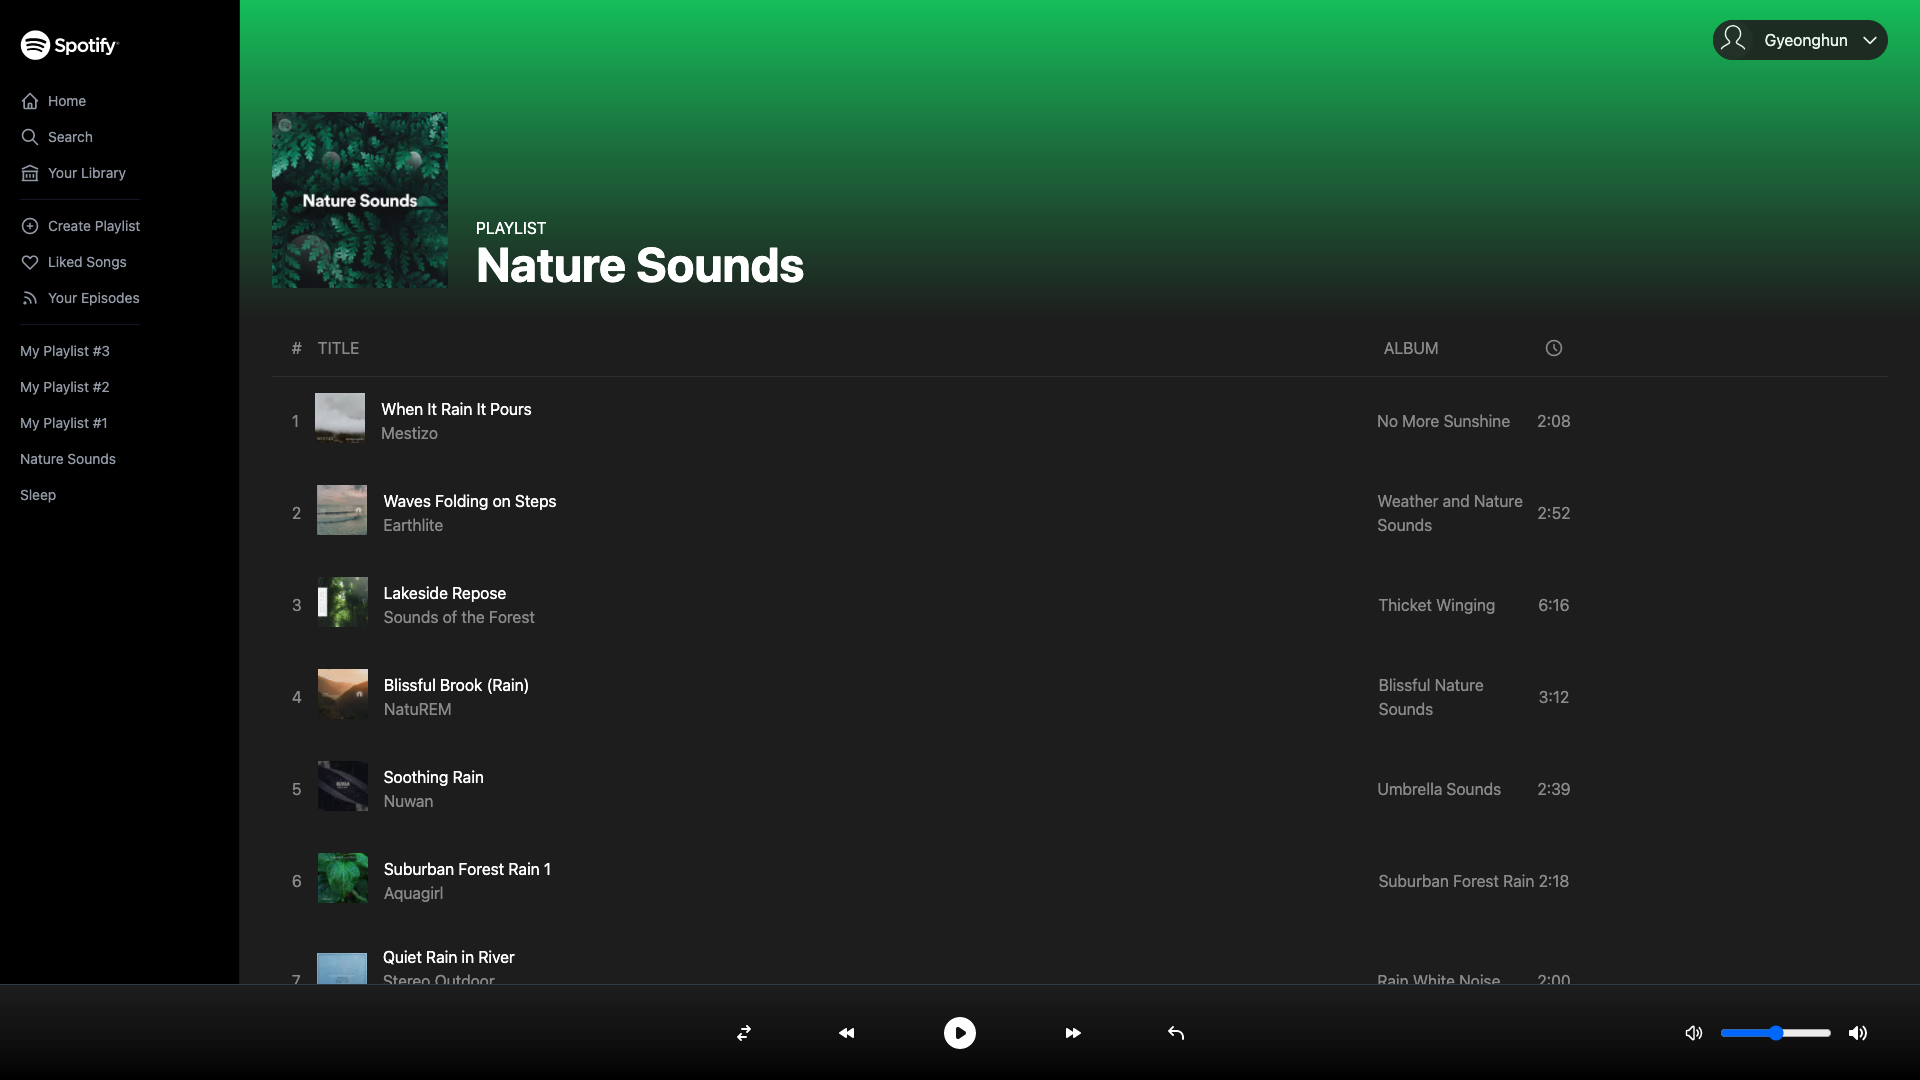Viewport: 1920px width, 1080px height.
Task: Click the Suburban Forest Rain 1 cover
Action: [x=343, y=878]
